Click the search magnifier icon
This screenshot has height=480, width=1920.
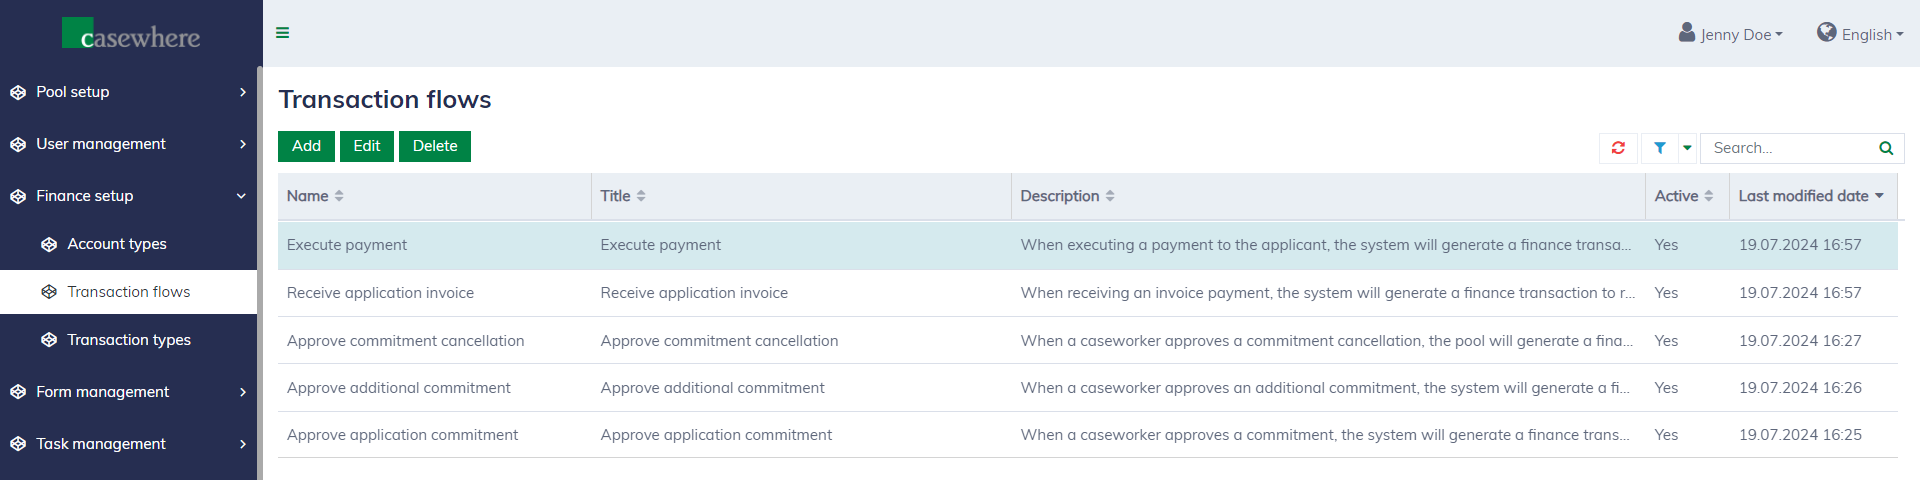(x=1885, y=148)
